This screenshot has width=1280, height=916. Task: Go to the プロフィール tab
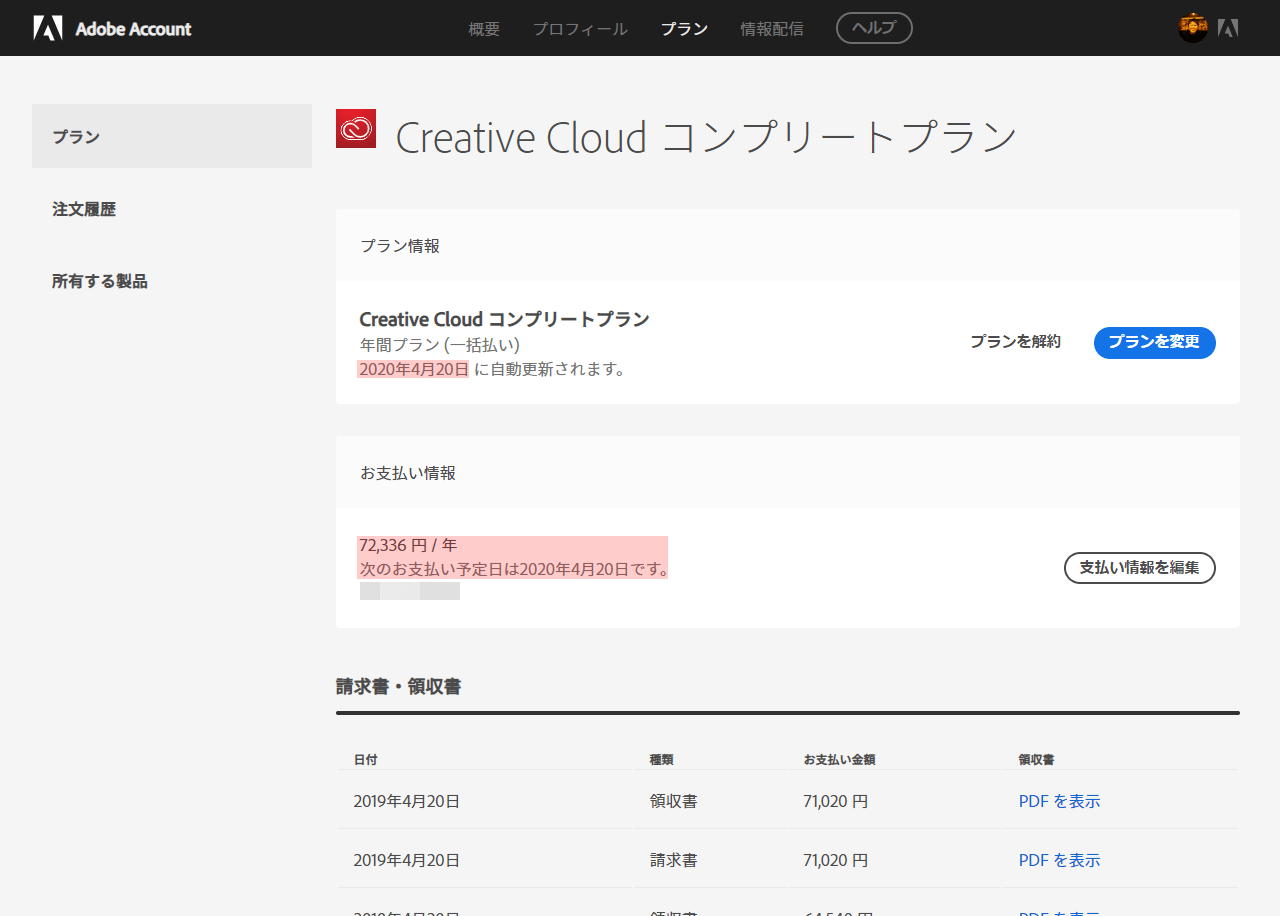pyautogui.click(x=580, y=29)
